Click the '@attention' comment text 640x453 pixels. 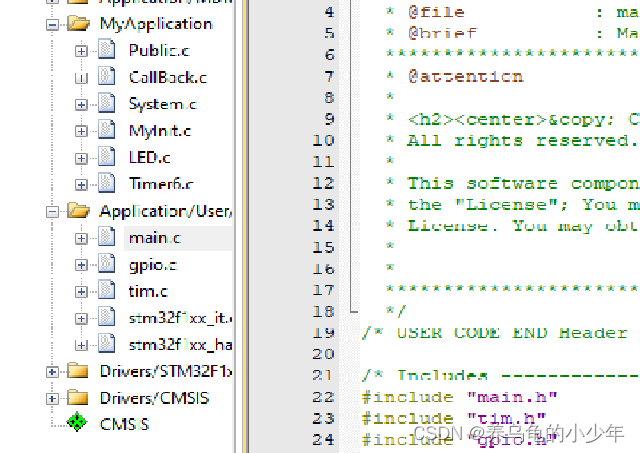click(x=465, y=76)
